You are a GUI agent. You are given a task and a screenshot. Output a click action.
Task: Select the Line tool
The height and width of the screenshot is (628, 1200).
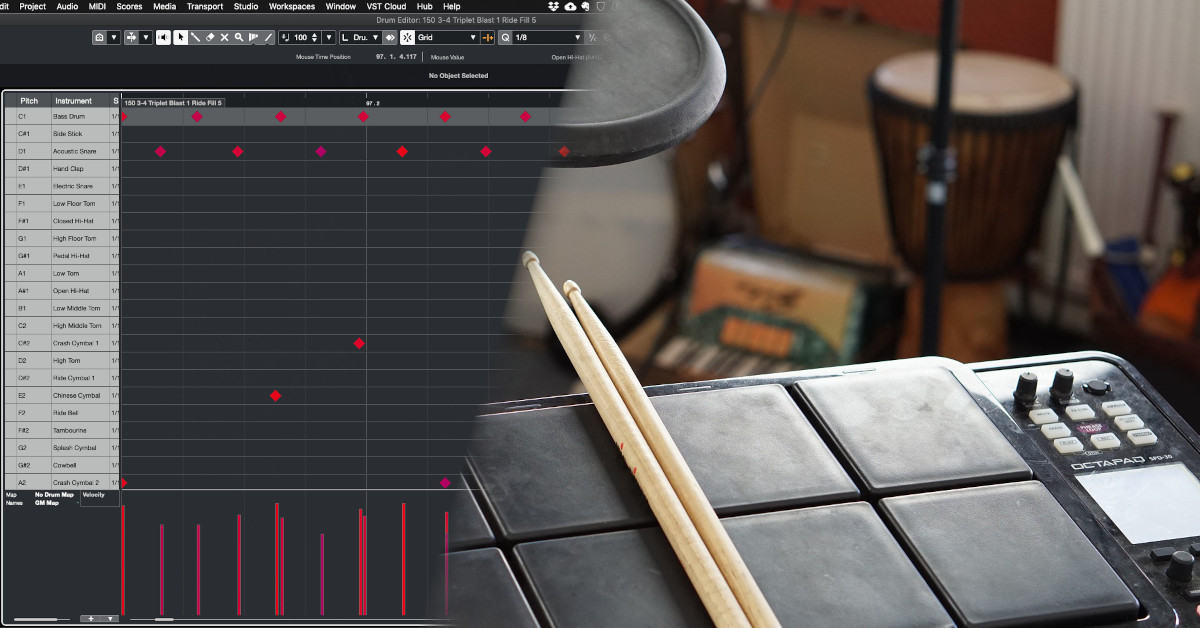click(x=268, y=37)
